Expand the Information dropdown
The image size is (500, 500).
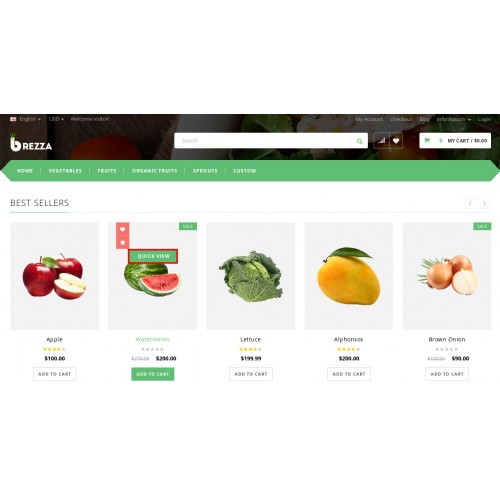453,119
